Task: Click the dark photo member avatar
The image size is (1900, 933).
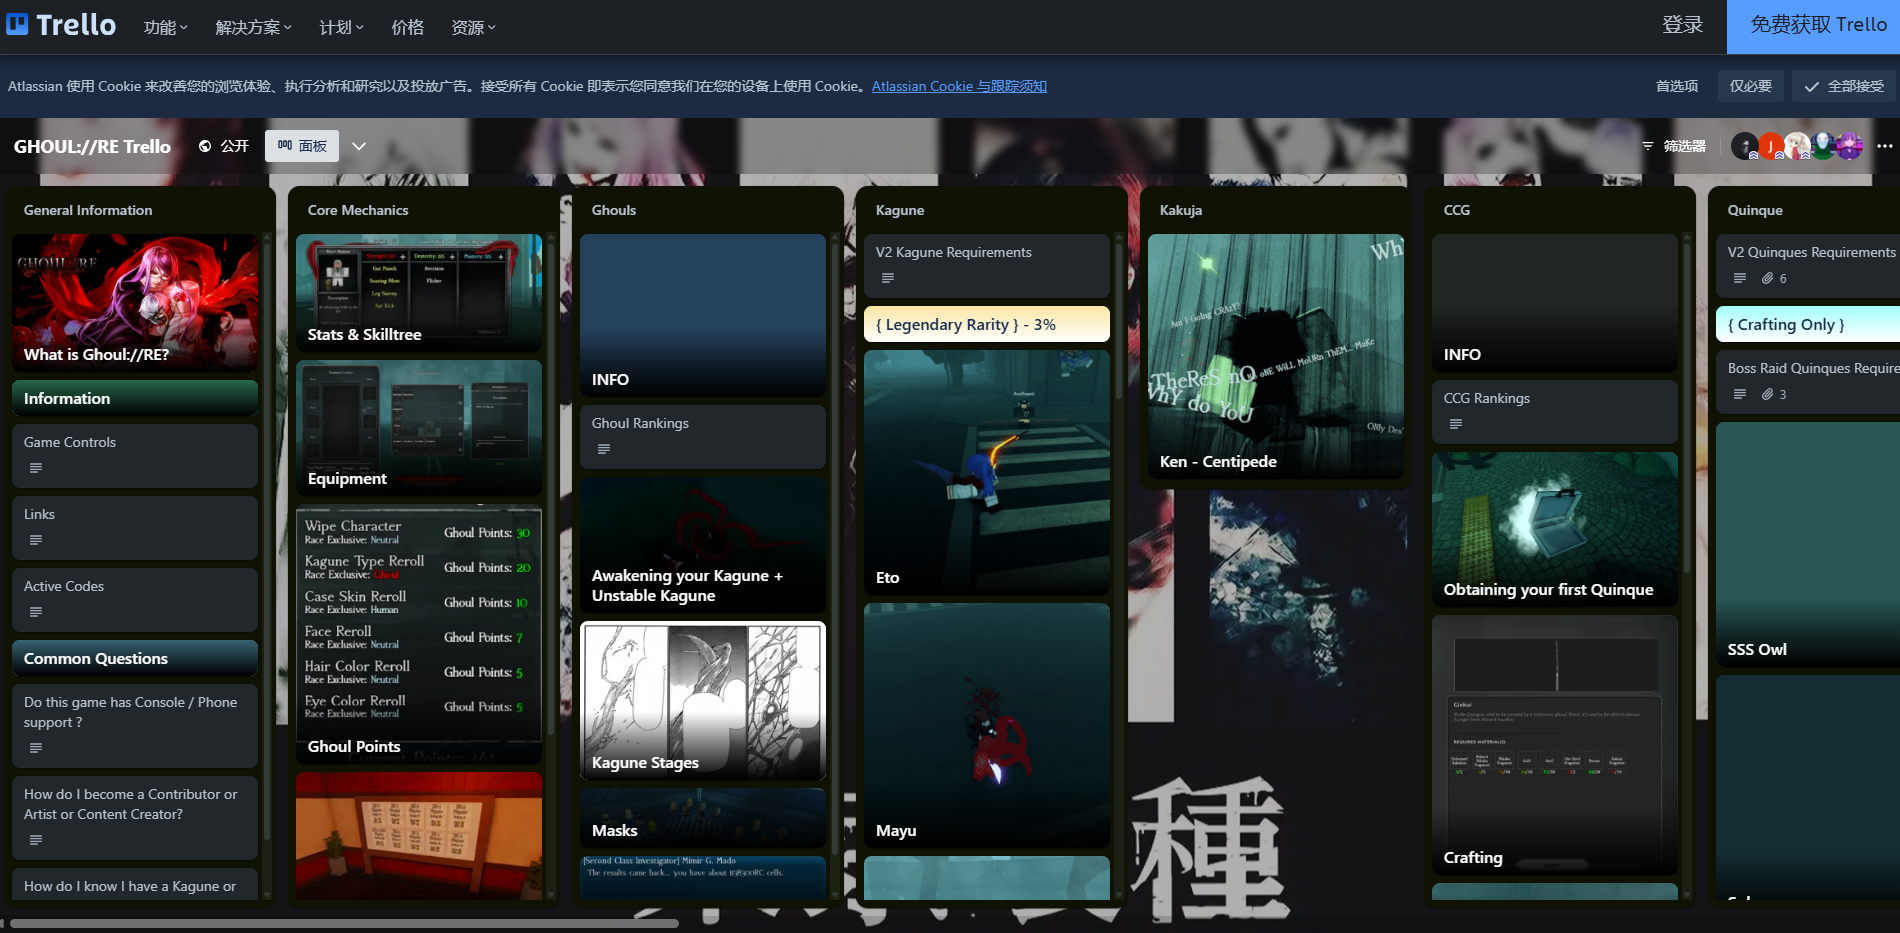Action: (1745, 146)
